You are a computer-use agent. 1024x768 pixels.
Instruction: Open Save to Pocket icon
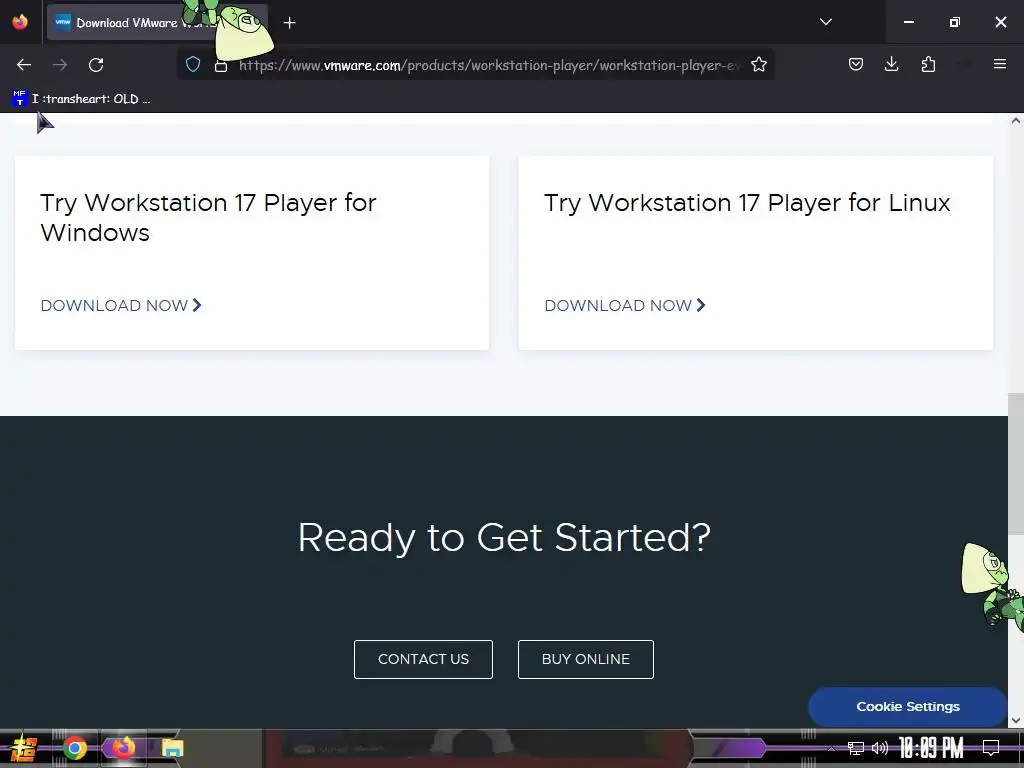(x=856, y=64)
